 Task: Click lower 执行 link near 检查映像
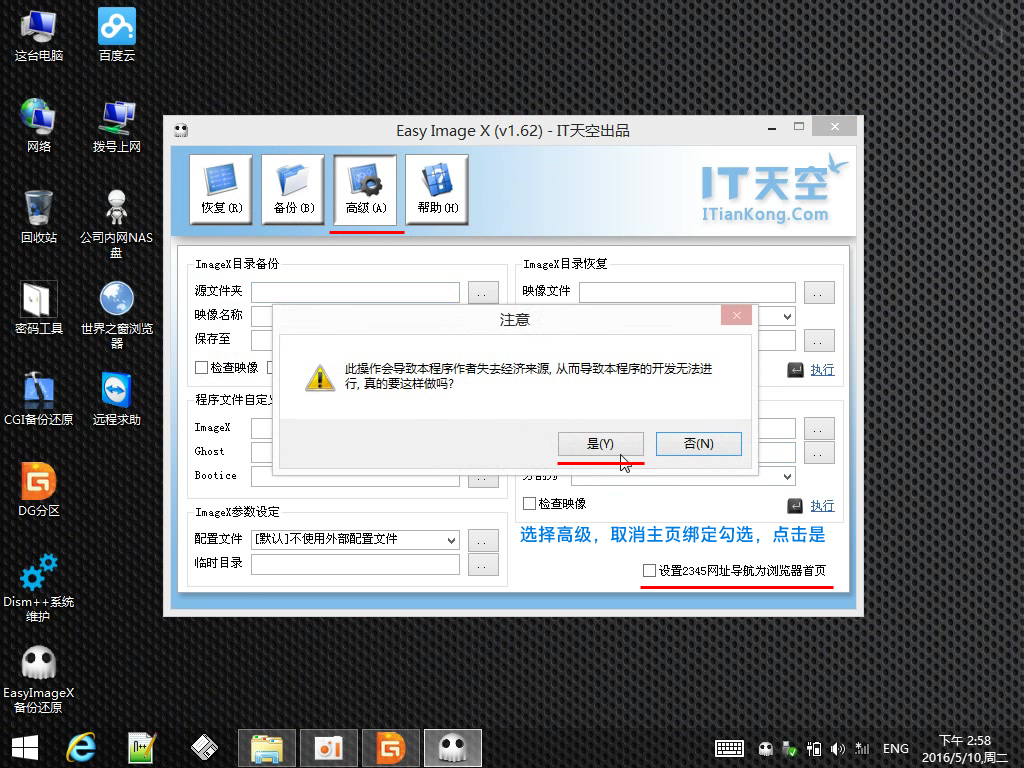pyautogui.click(x=822, y=505)
